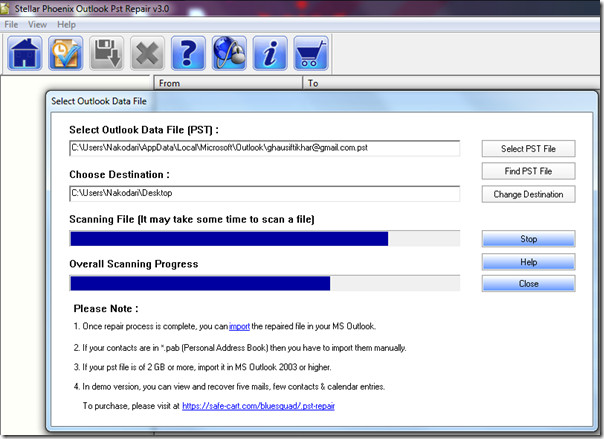The image size is (604, 439).
Task: Stop the scanning process
Action: tap(528, 239)
